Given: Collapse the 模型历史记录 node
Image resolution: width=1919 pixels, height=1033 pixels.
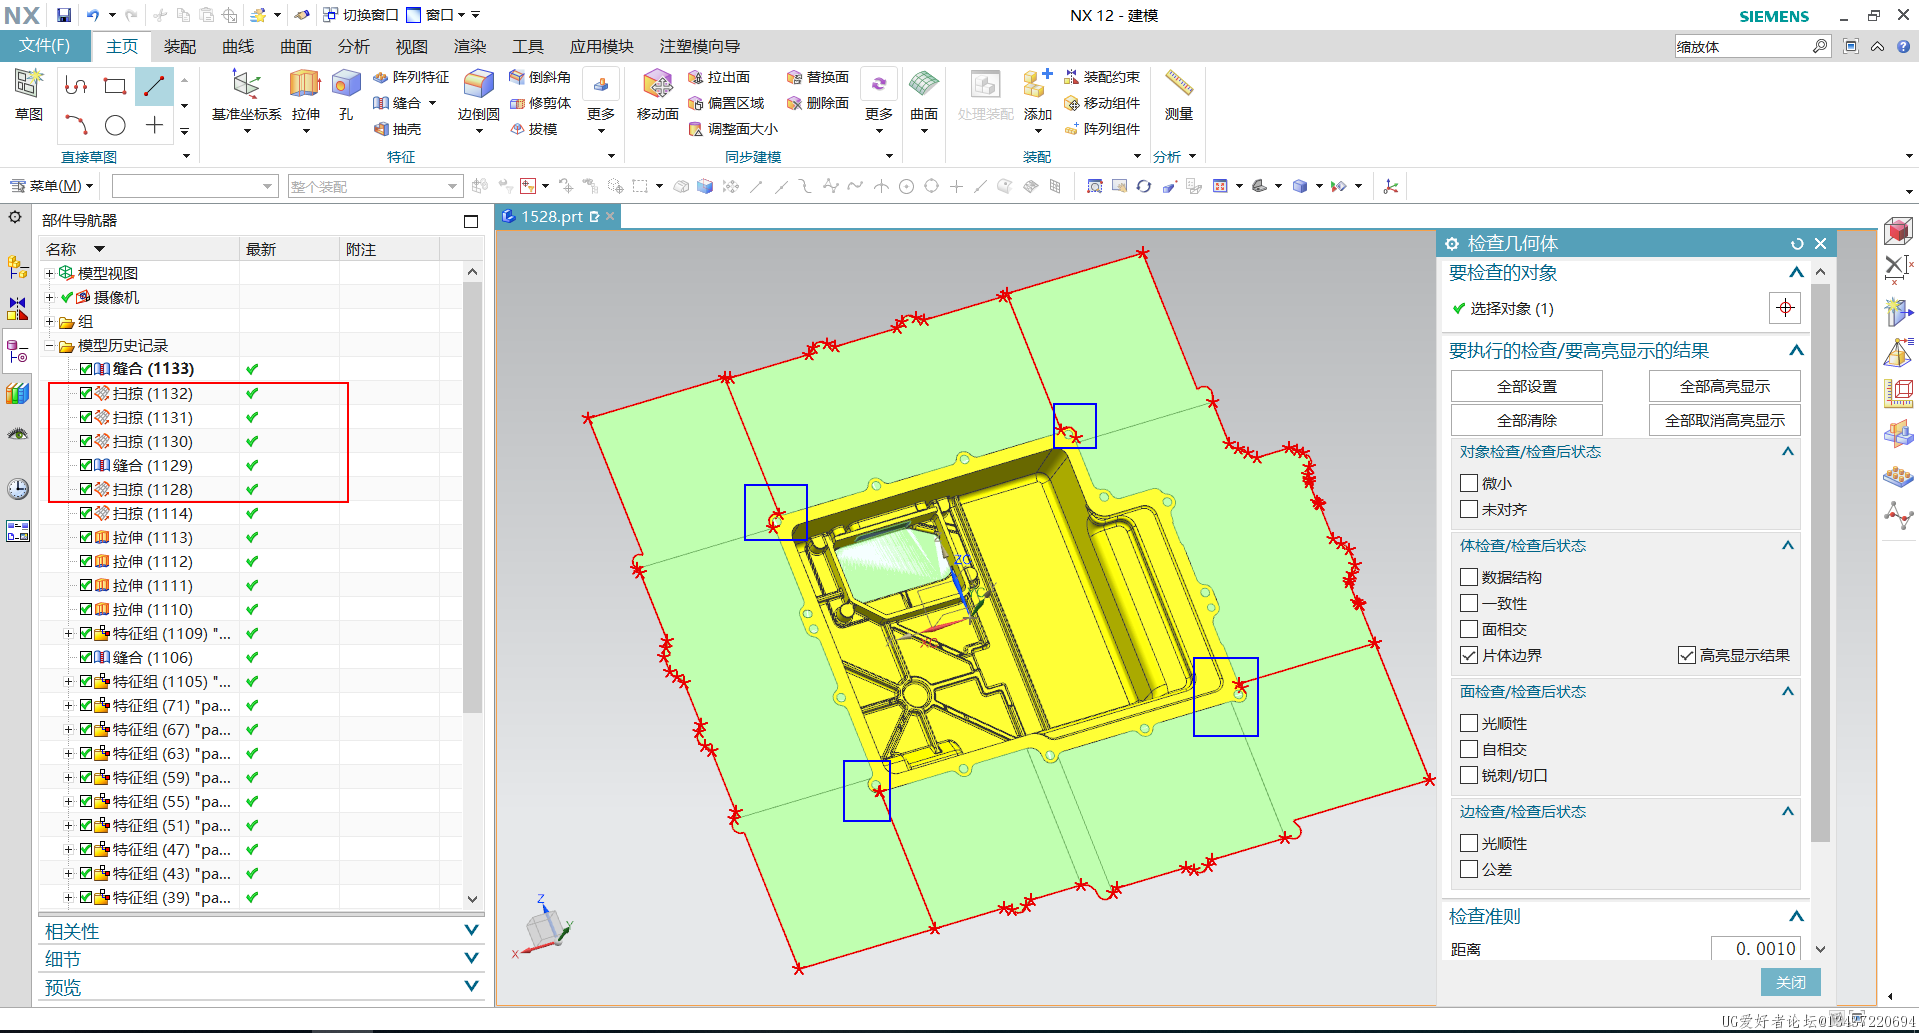Looking at the screenshot, I should [50, 345].
